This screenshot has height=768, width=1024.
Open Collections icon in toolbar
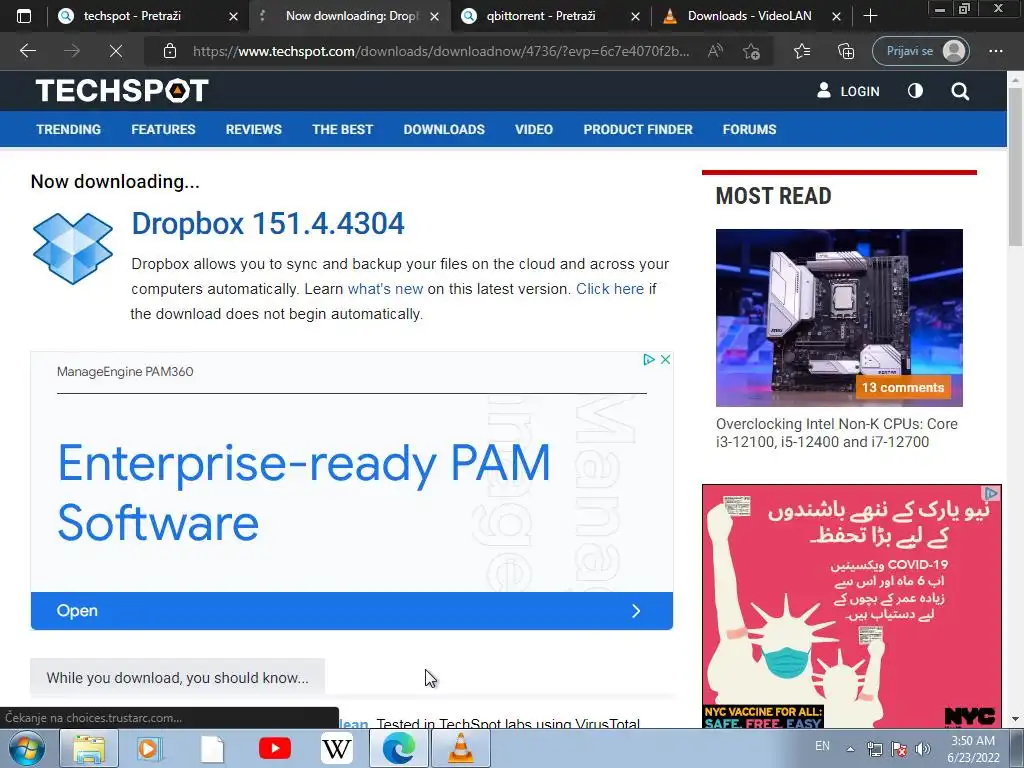846,51
